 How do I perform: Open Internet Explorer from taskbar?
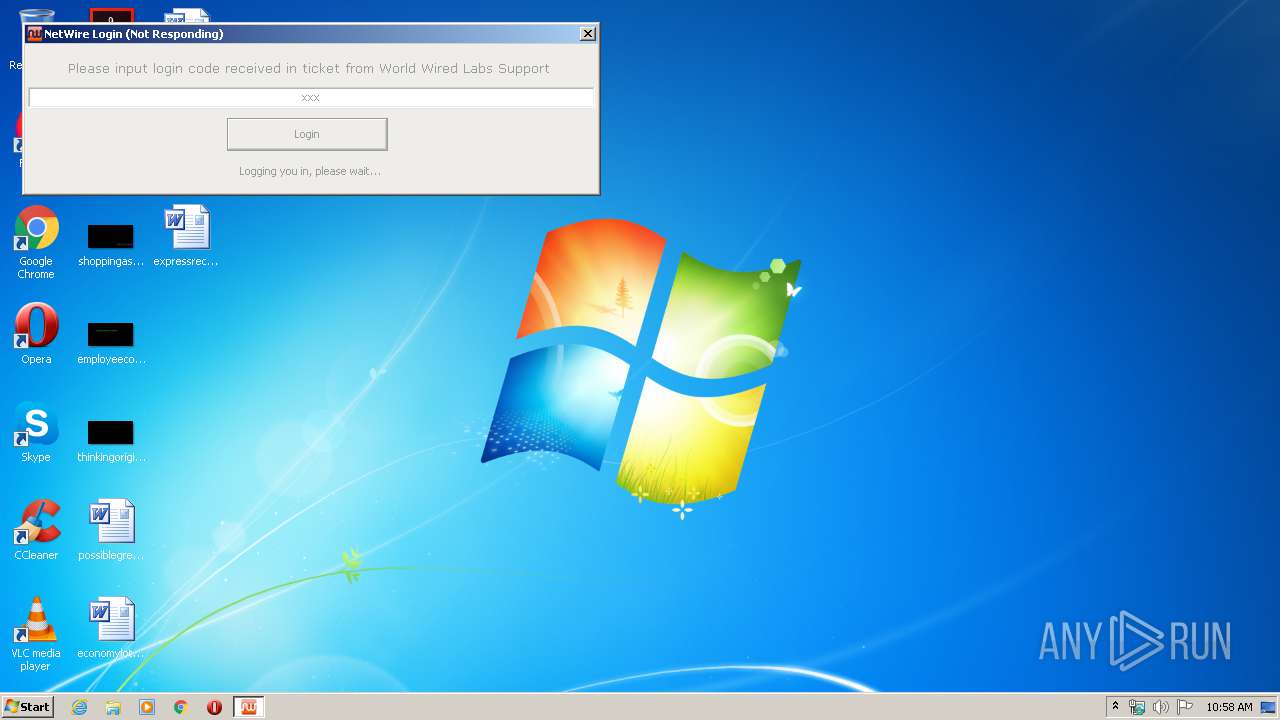(x=80, y=707)
